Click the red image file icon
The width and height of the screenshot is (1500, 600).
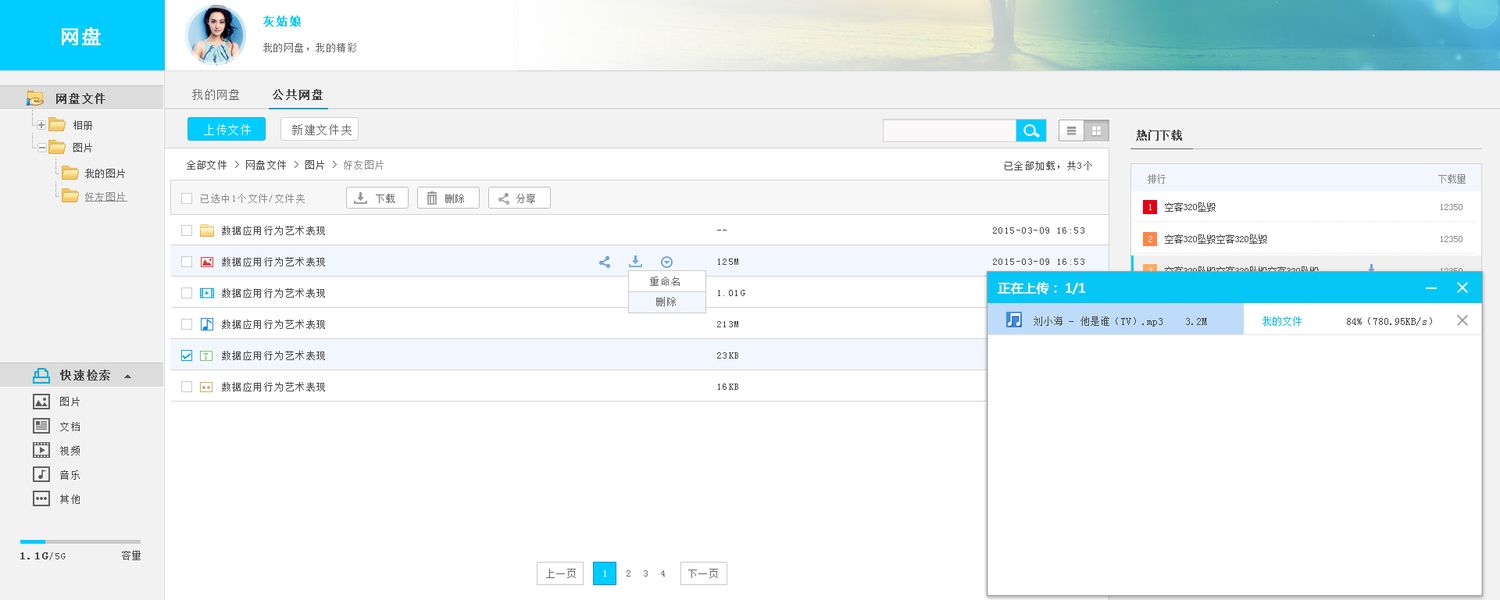coord(207,262)
